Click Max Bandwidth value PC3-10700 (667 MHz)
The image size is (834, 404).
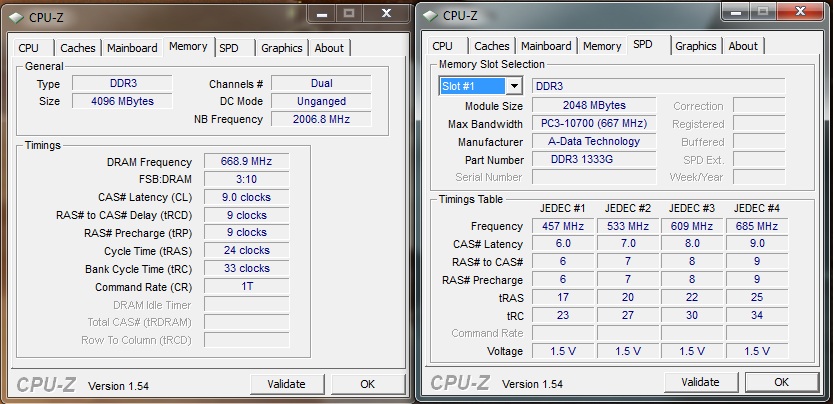(x=594, y=124)
